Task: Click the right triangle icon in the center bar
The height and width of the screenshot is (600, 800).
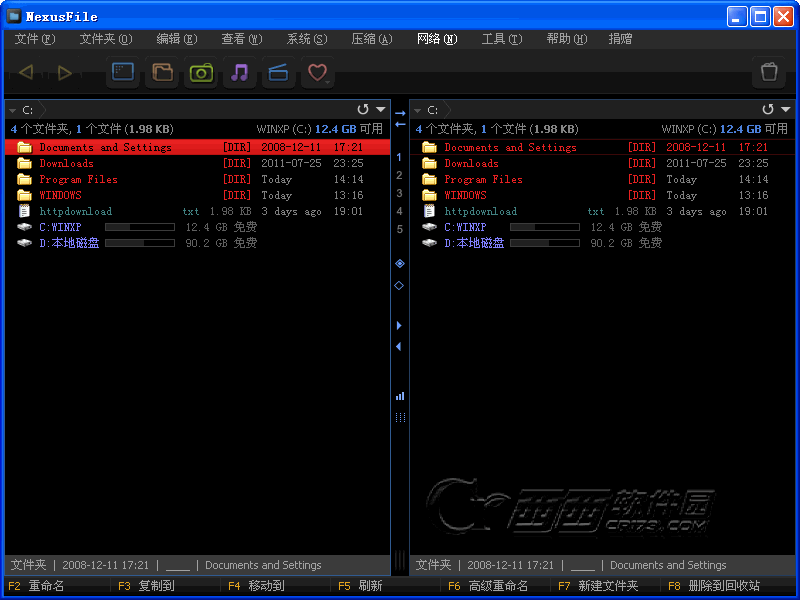Action: tap(399, 325)
